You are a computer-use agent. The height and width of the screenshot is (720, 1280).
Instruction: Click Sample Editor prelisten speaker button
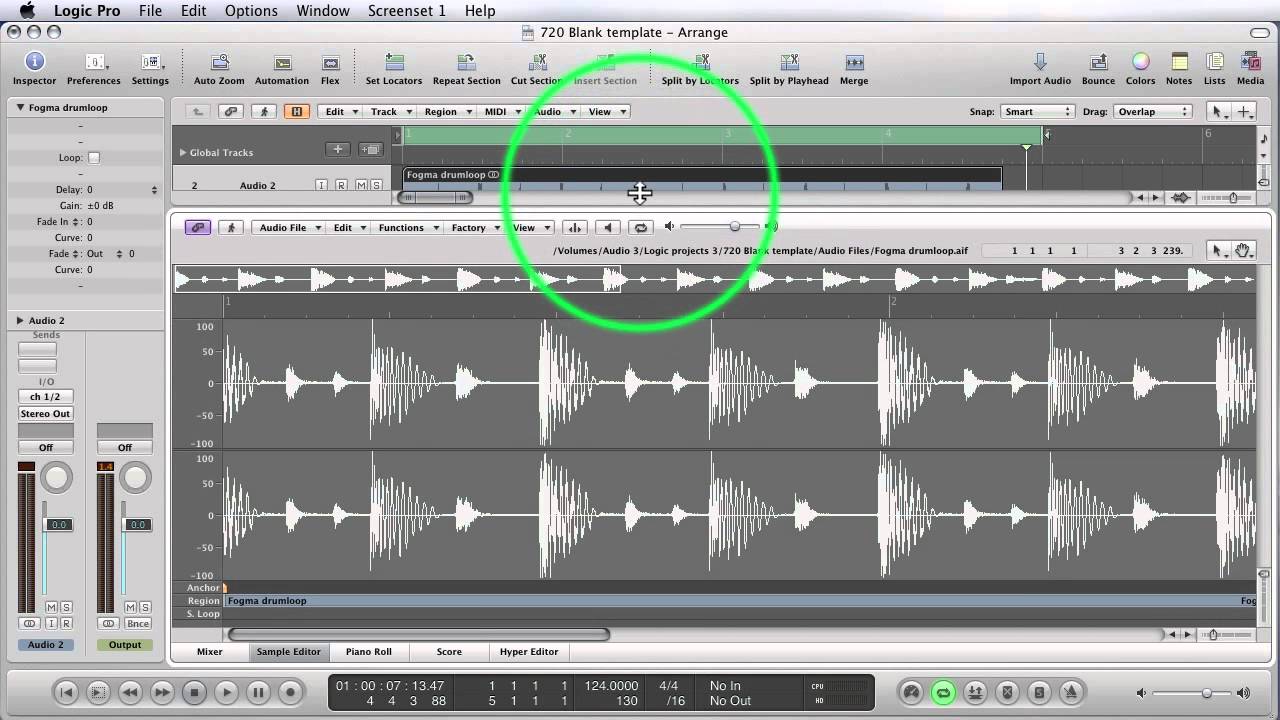point(608,228)
